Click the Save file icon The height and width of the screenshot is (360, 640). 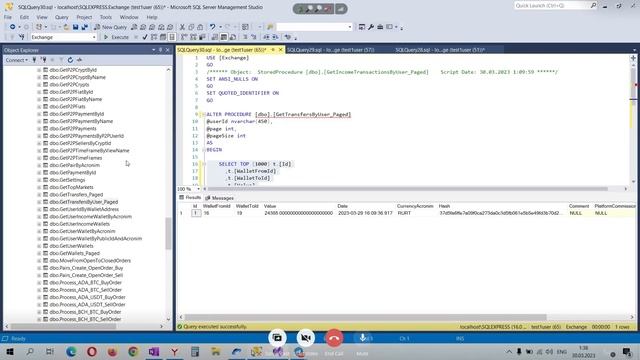76,27
